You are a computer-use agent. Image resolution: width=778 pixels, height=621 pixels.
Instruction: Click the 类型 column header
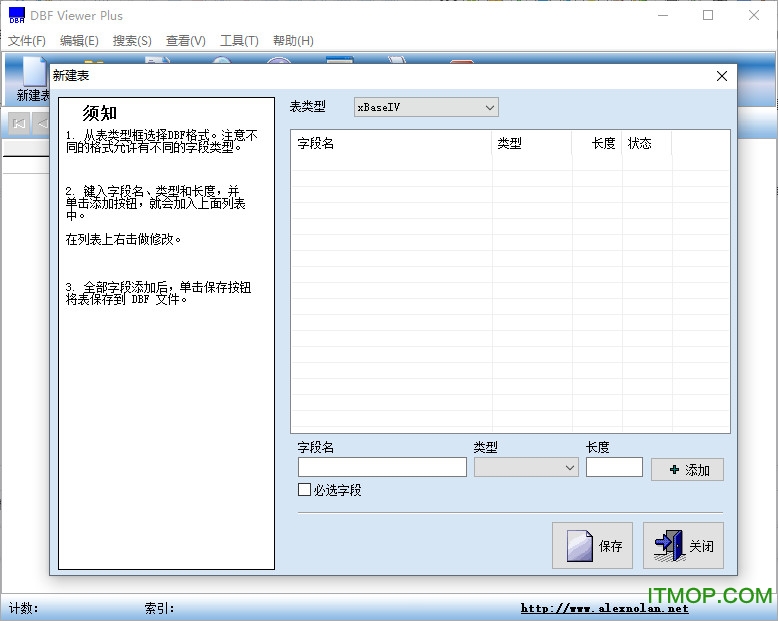pyautogui.click(x=531, y=143)
